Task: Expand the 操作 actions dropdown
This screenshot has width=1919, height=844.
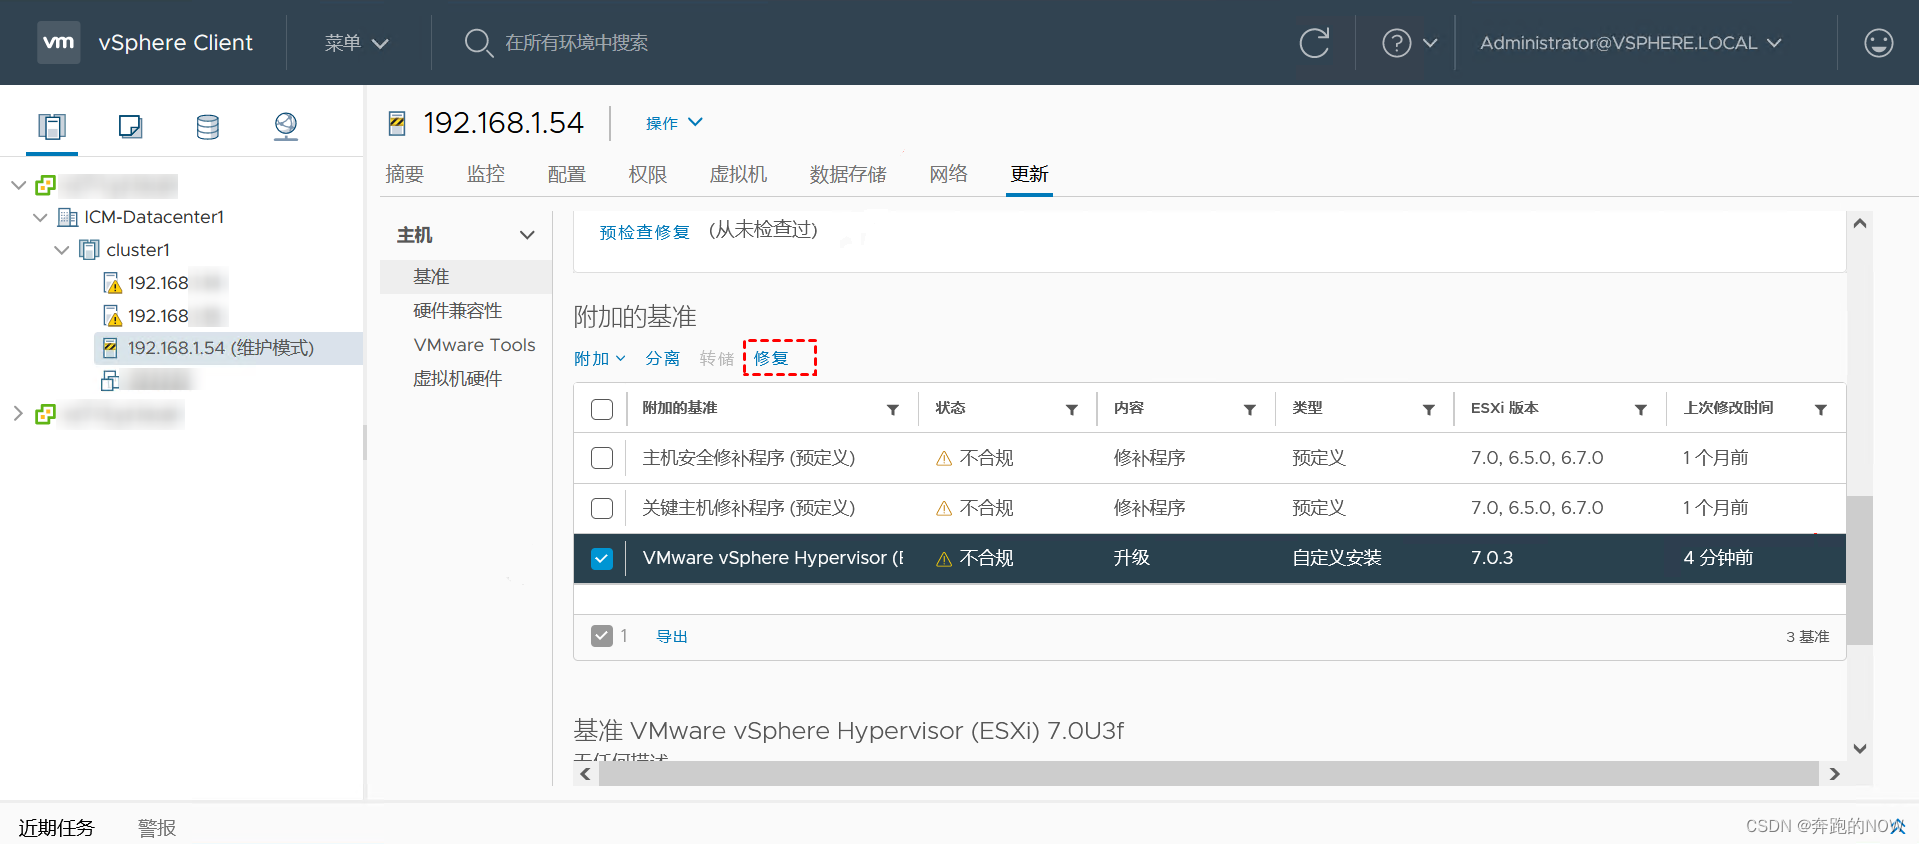Action: pyautogui.click(x=674, y=123)
